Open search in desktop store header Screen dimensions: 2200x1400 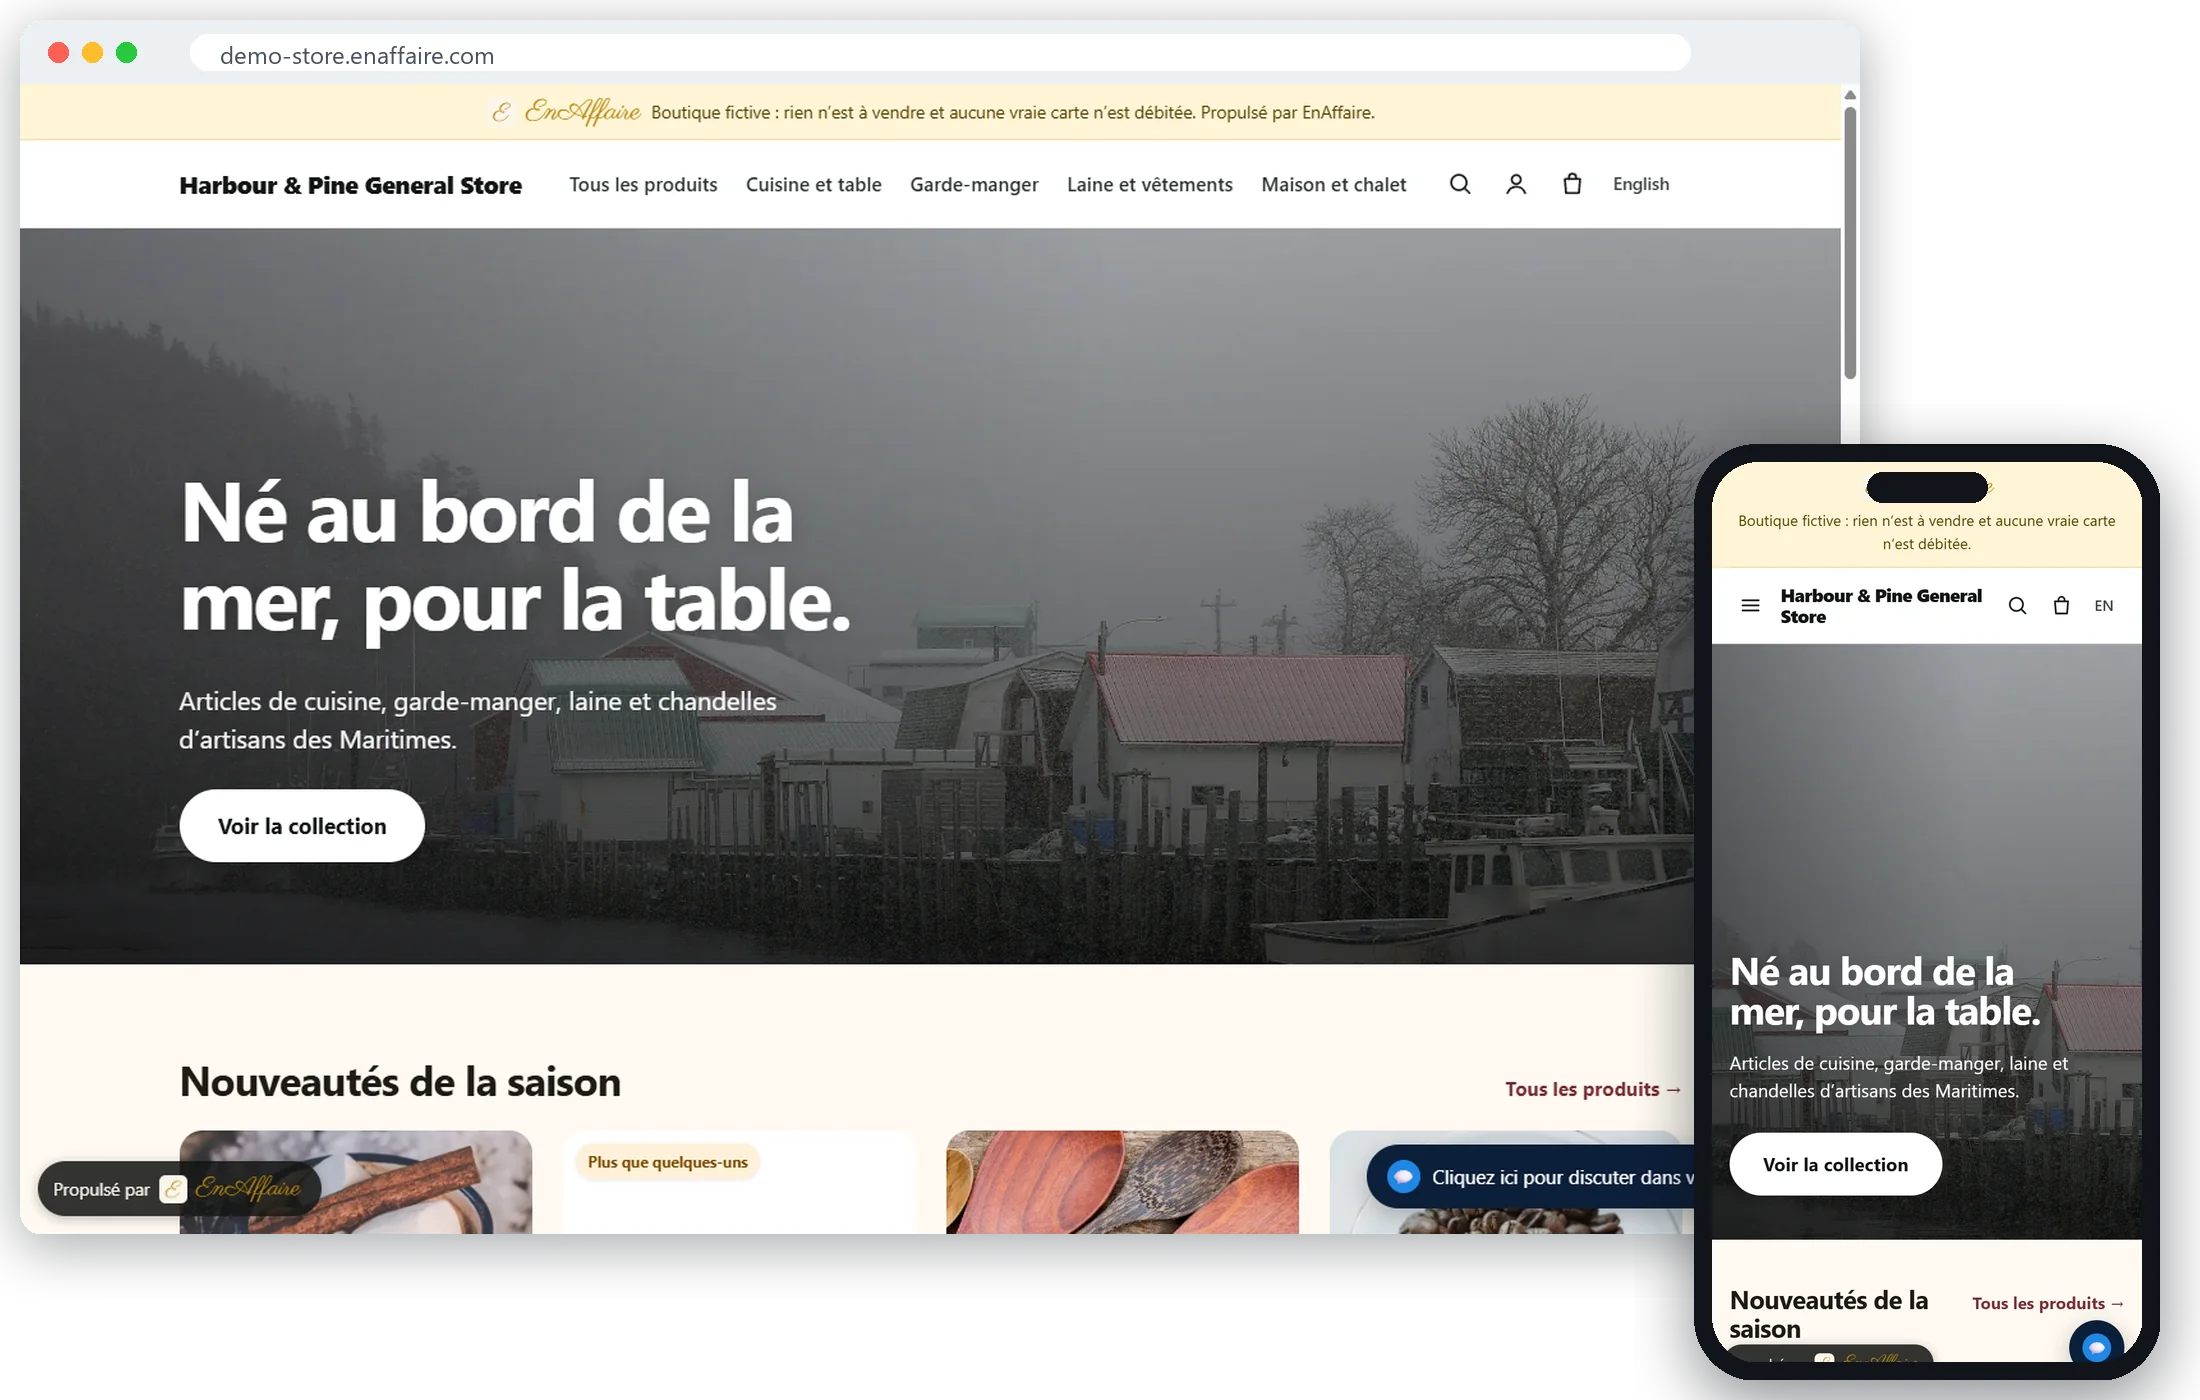[1460, 184]
